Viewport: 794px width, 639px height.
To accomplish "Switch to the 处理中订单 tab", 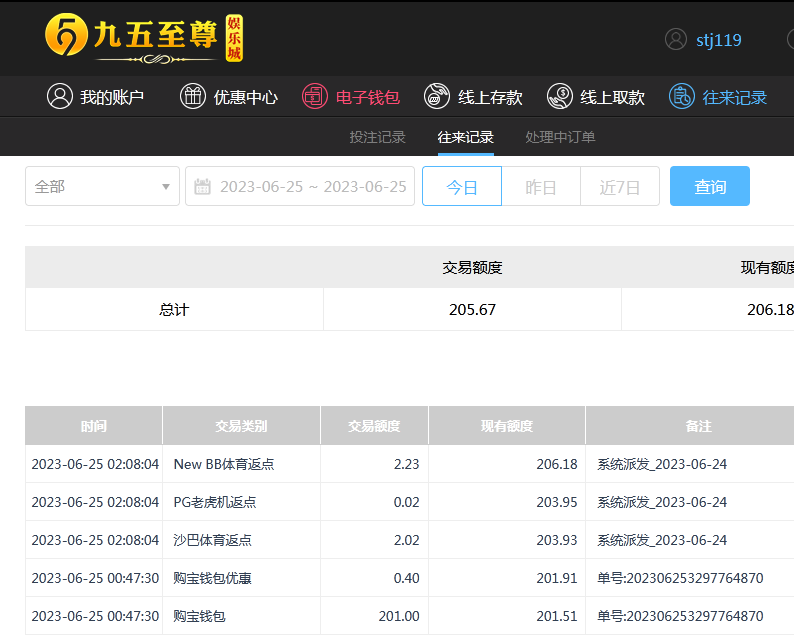I will 560,137.
